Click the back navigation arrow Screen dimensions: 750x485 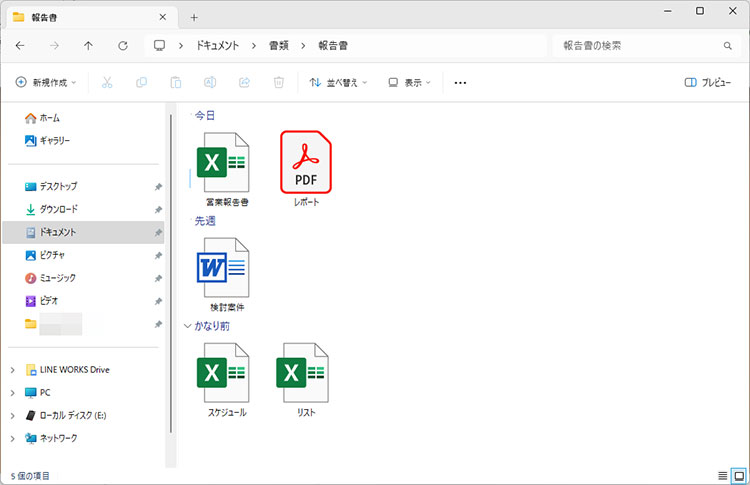[x=20, y=46]
